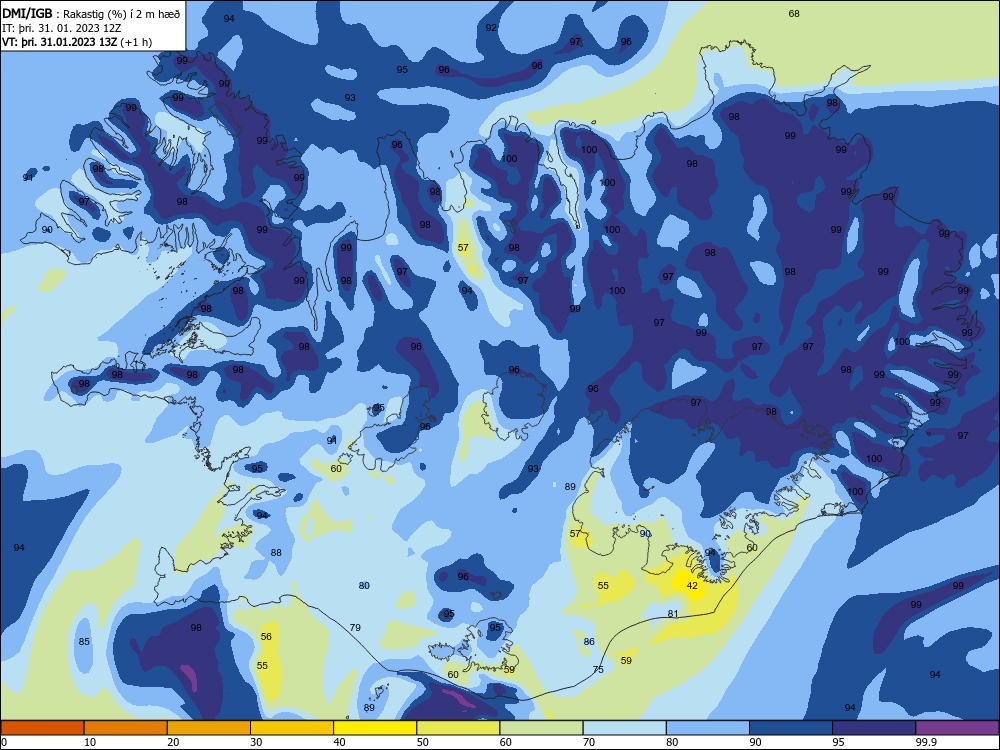The width and height of the screenshot is (1000, 750).
Task: Click the legend tick label '10'
Action: pyautogui.click(x=90, y=742)
